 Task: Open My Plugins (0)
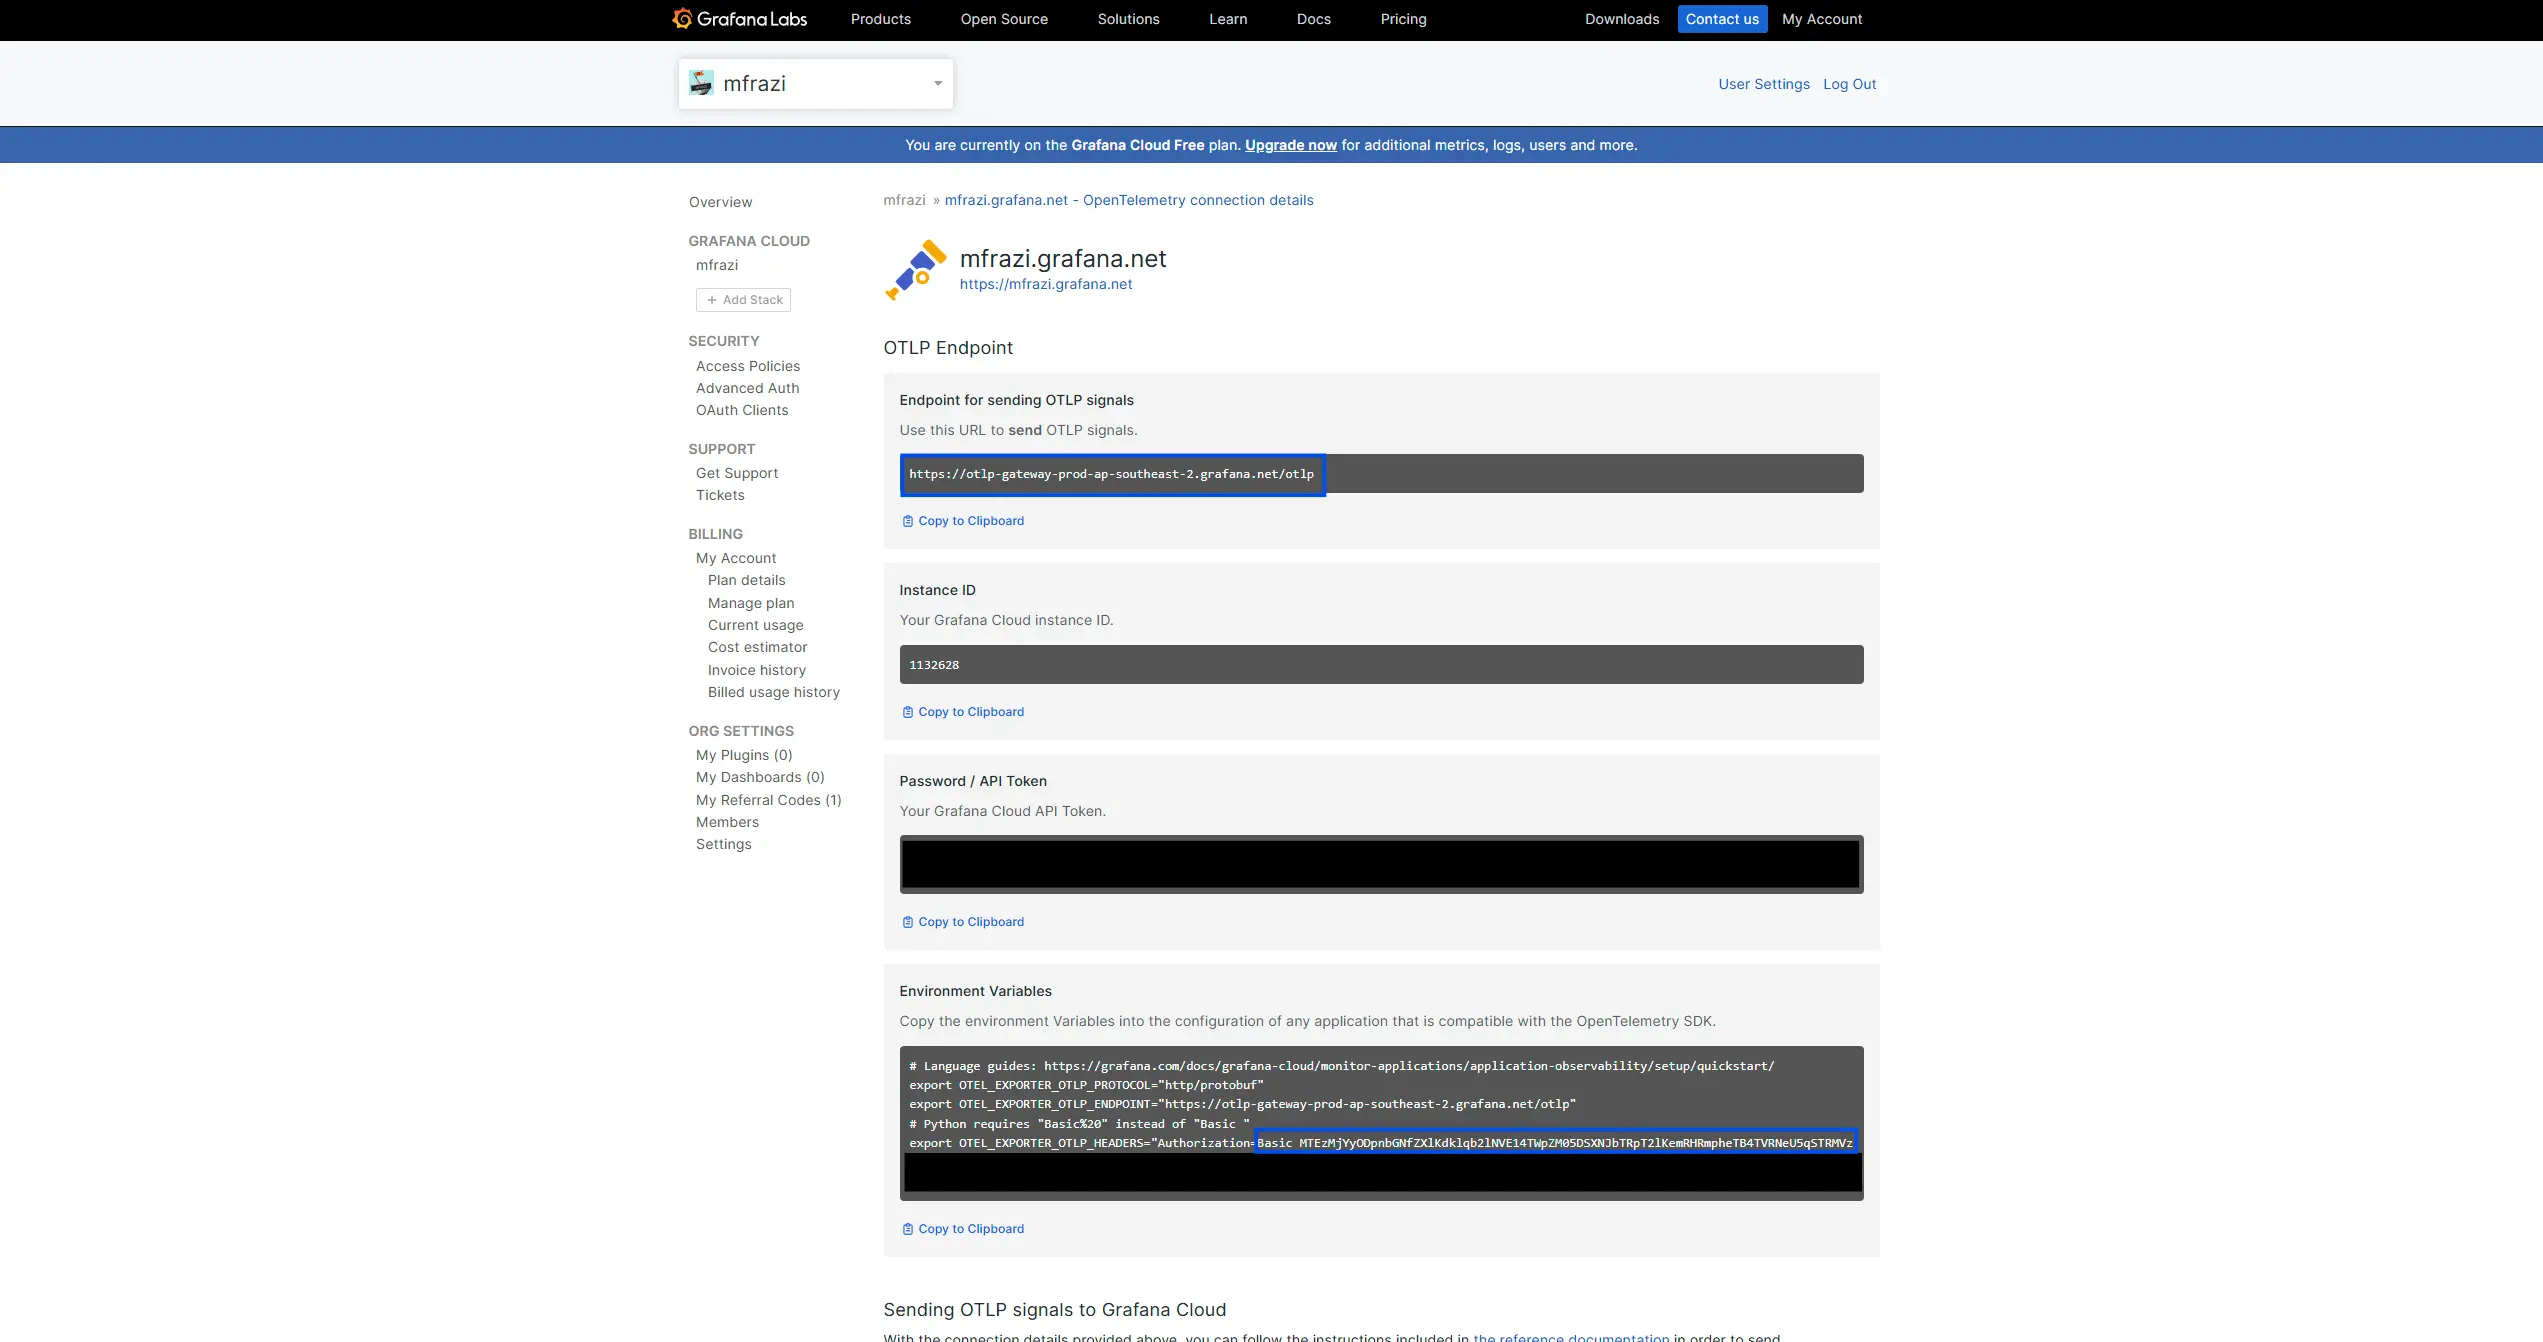[744, 755]
